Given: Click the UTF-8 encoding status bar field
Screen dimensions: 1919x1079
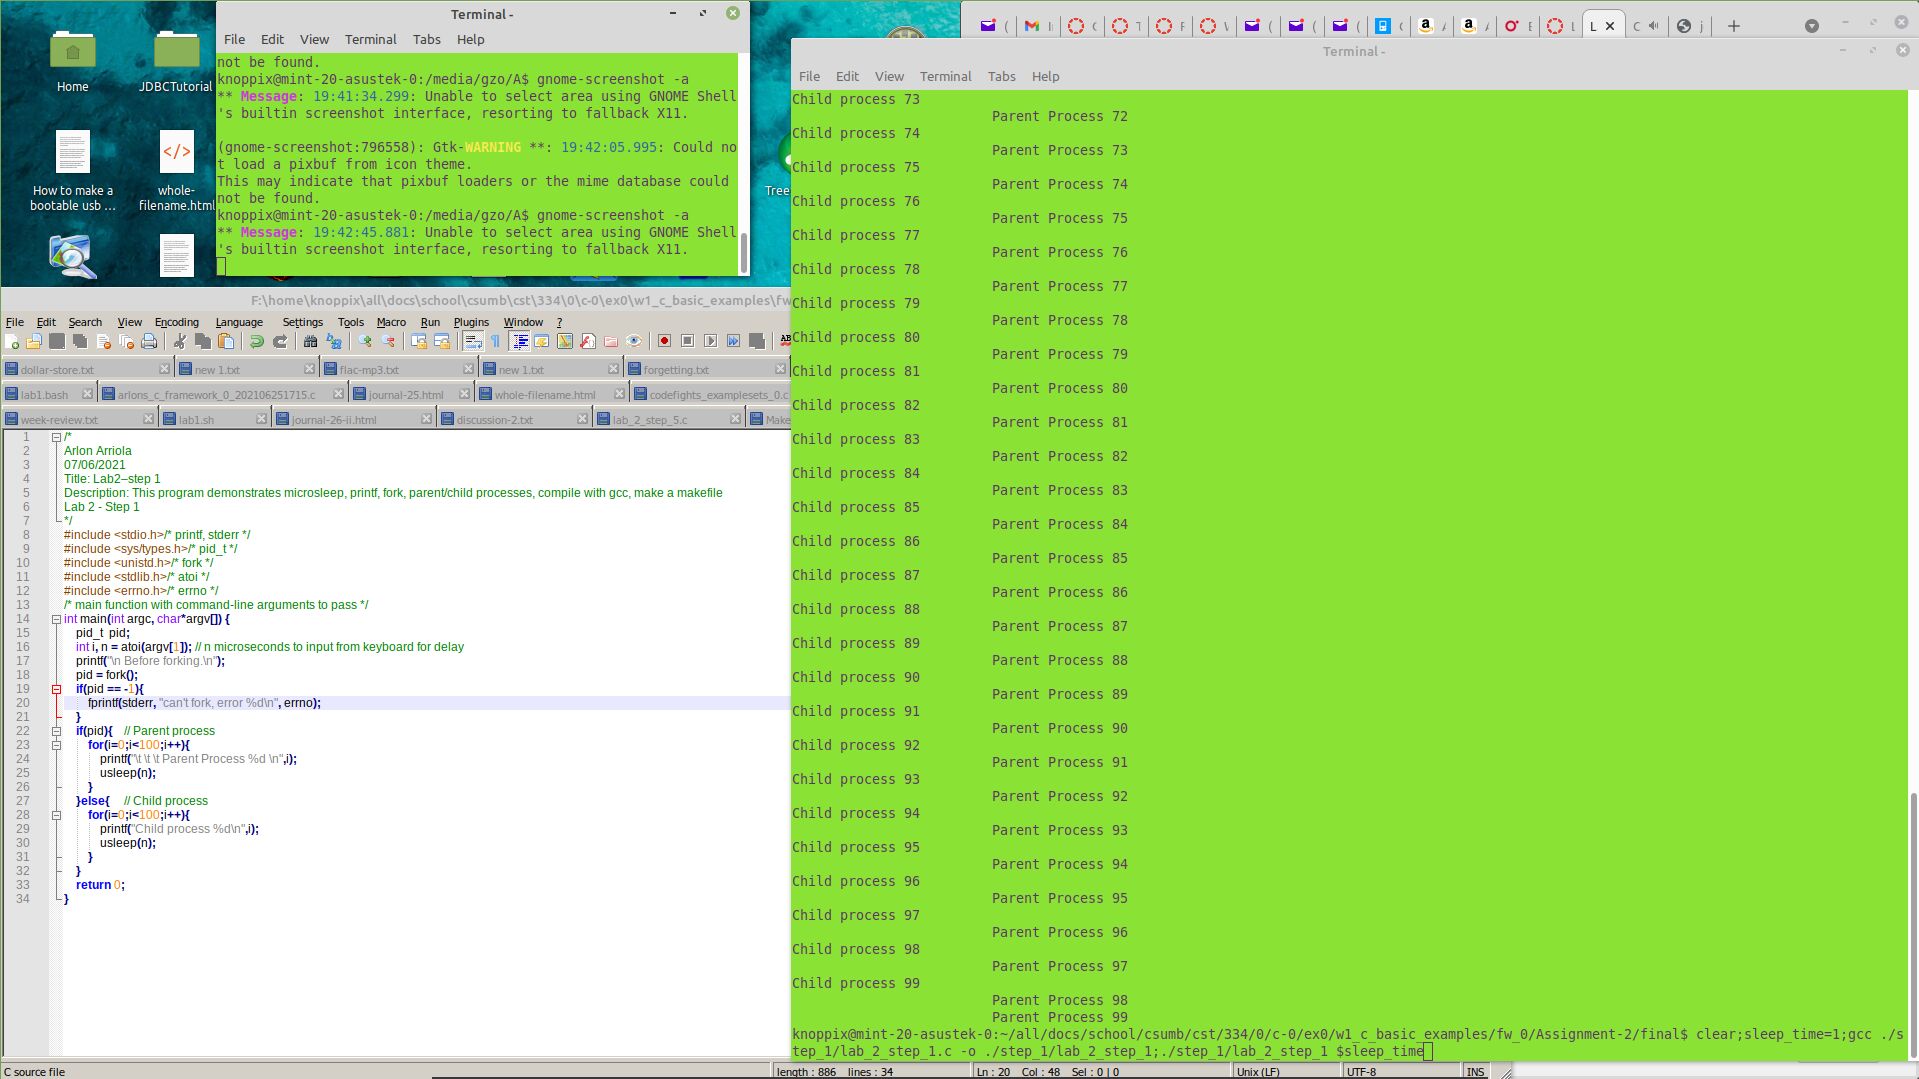Looking at the screenshot, I should (1400, 1071).
